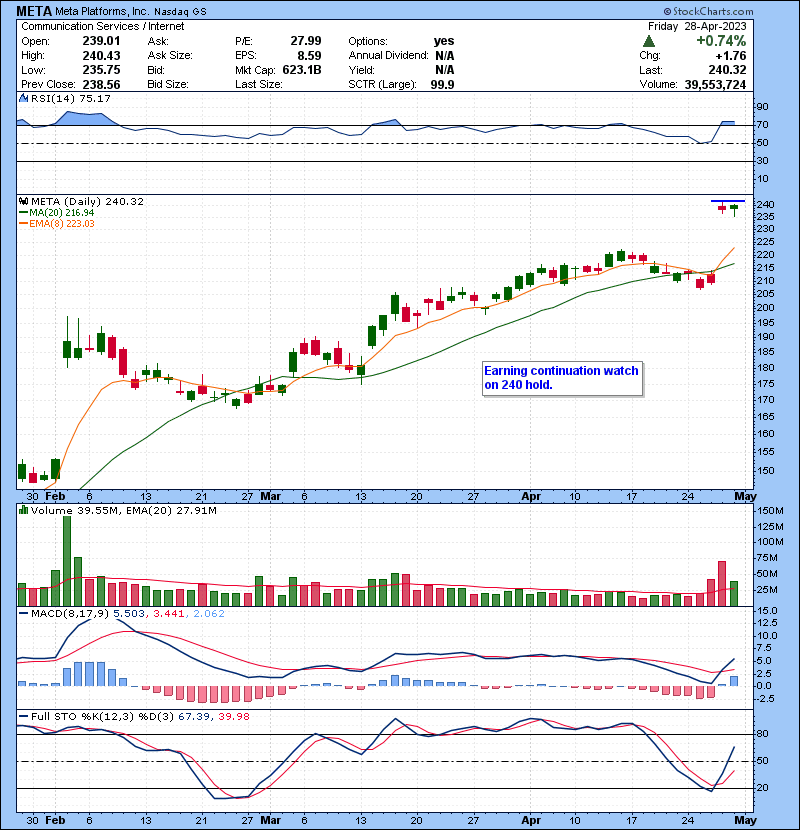The height and width of the screenshot is (830, 800).
Task: Click the Mkt Cap value 623.1B
Action: [302, 70]
